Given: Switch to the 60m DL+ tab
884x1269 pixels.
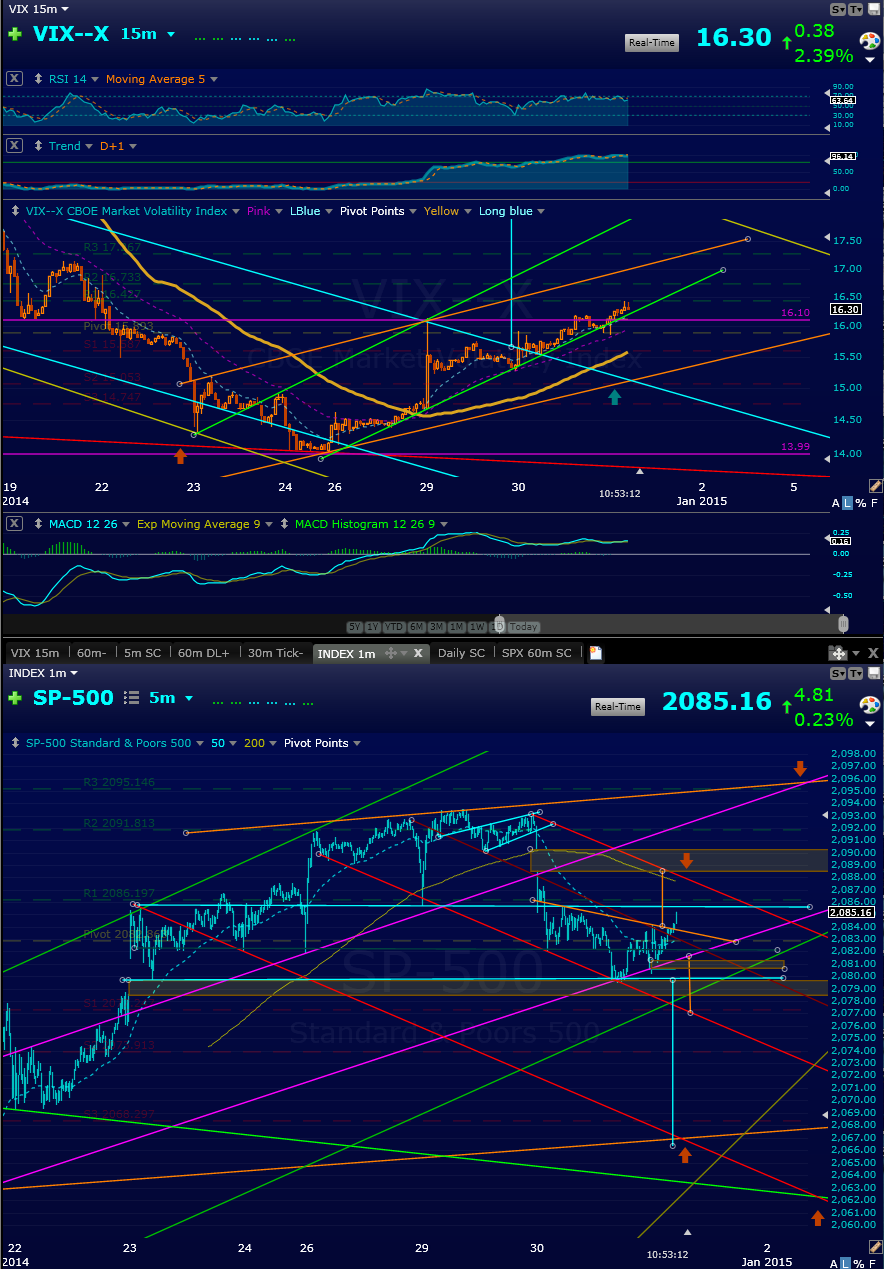Looking at the screenshot, I should [205, 653].
